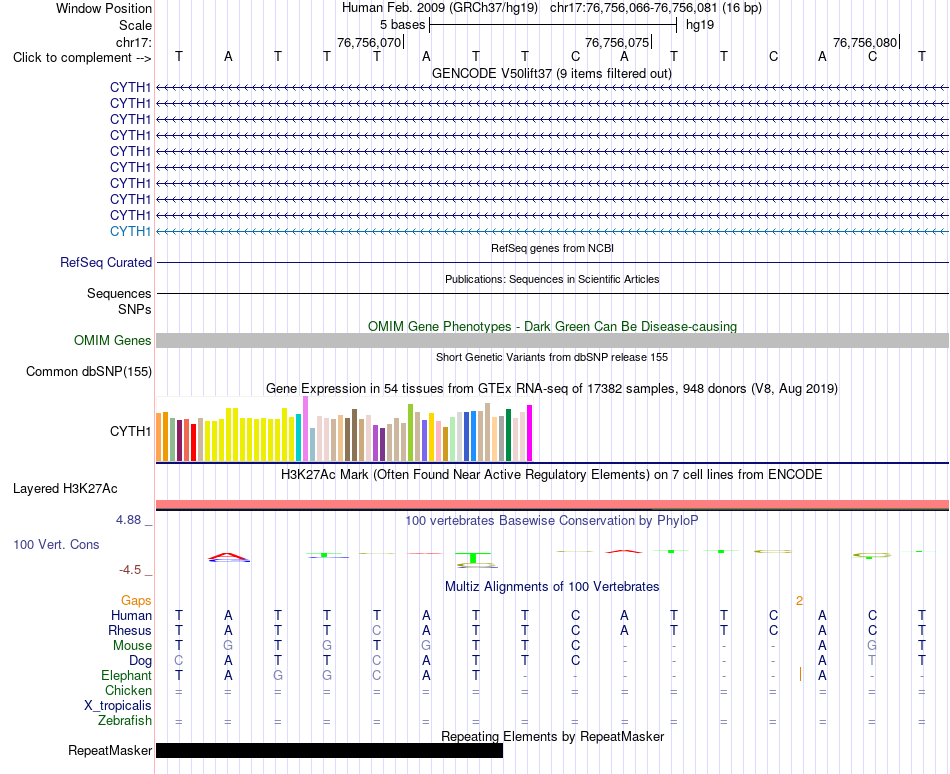Open the OMIM Gene Phenotypes track title
950x774 pixels.
coord(552,326)
